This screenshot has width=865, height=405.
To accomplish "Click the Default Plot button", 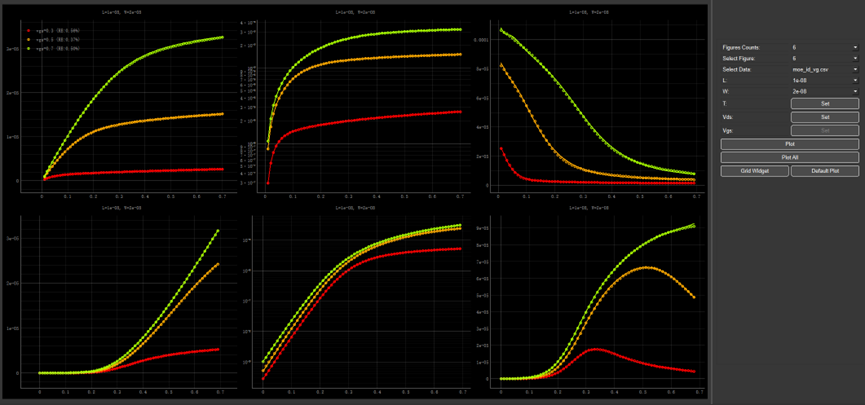I will click(824, 171).
